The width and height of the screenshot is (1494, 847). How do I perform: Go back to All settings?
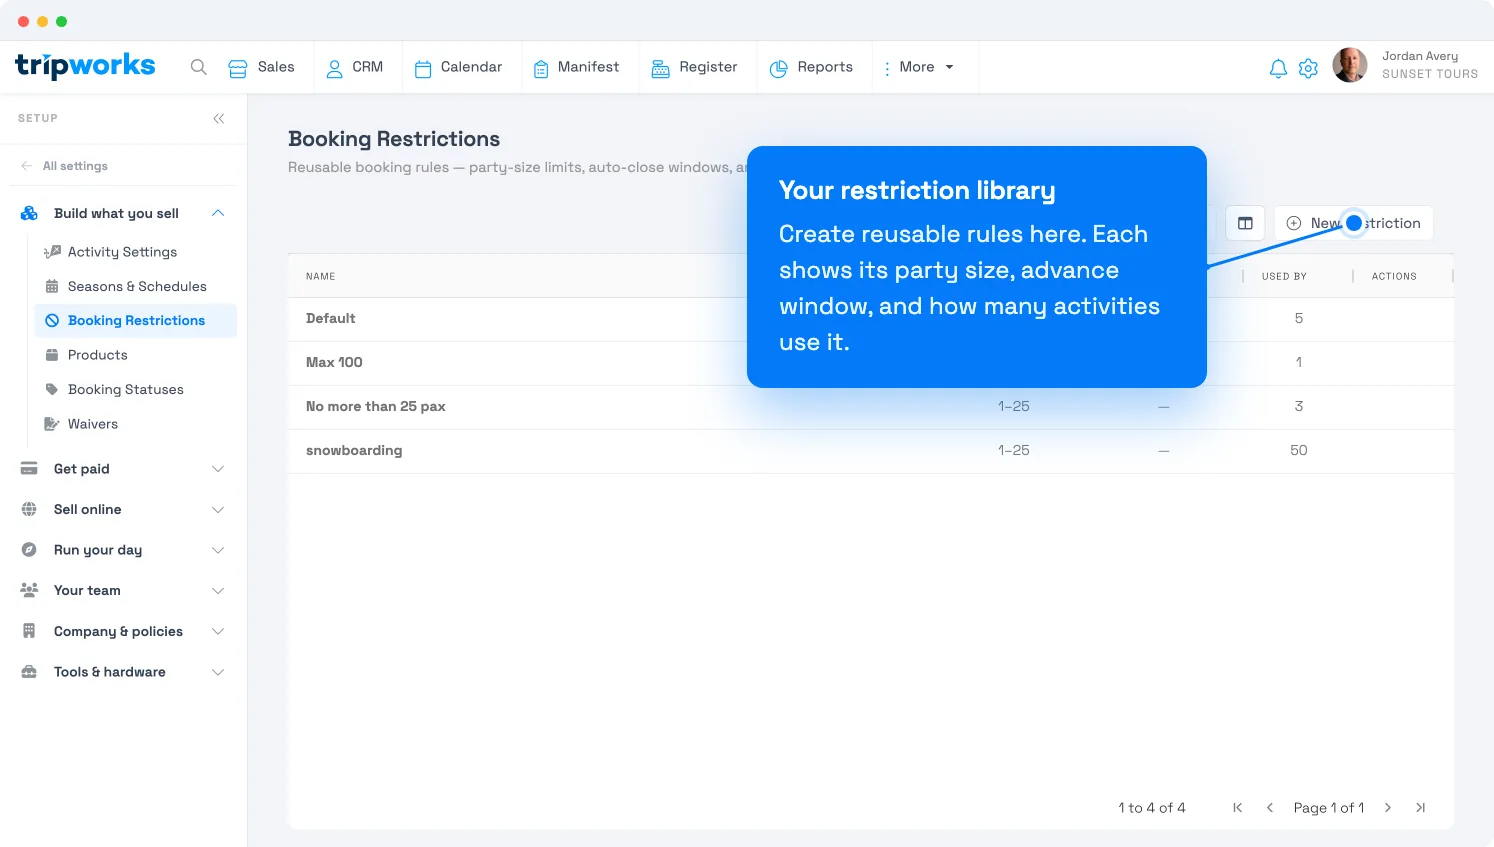(65, 166)
